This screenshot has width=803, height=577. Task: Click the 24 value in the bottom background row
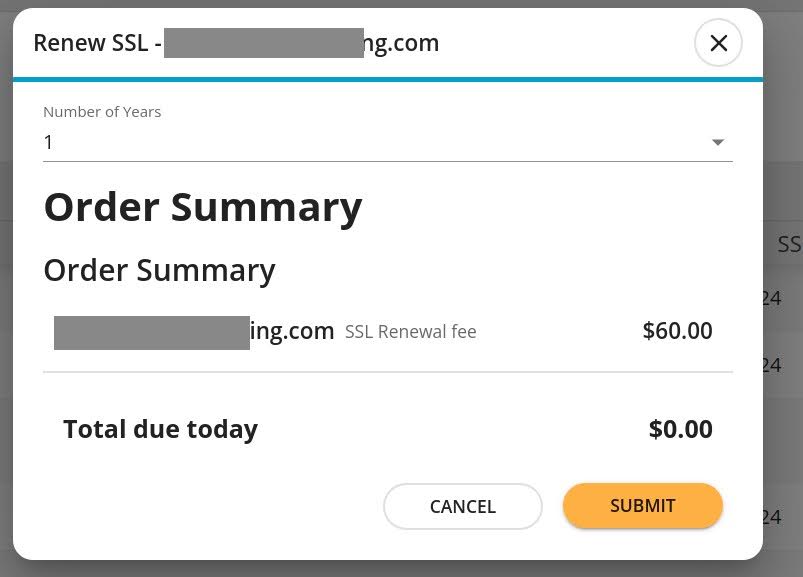[771, 516]
